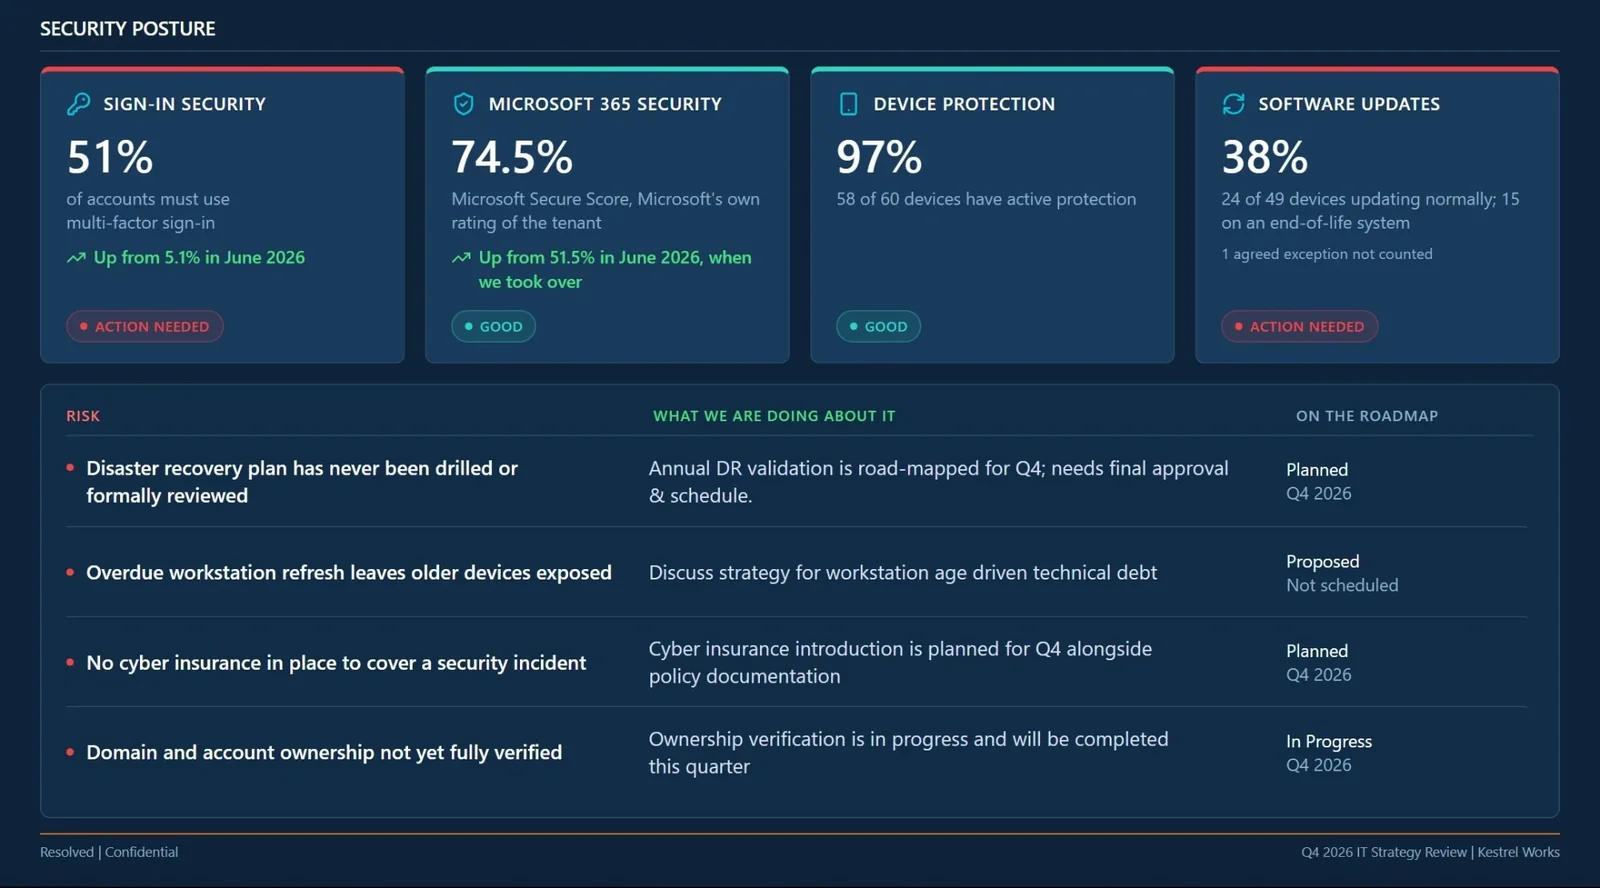
Task: Click "1 agreed exception not counted" note
Action: [1327, 254]
